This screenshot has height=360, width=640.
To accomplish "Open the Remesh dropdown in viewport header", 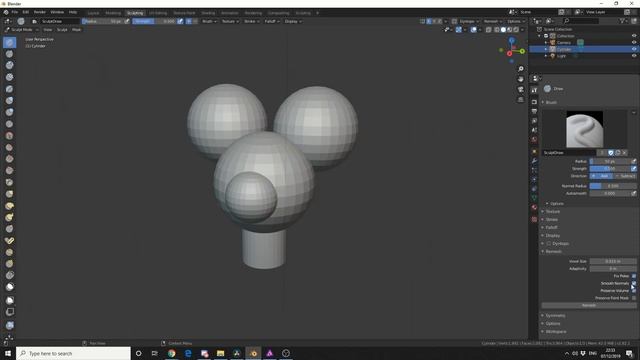I will [x=493, y=21].
